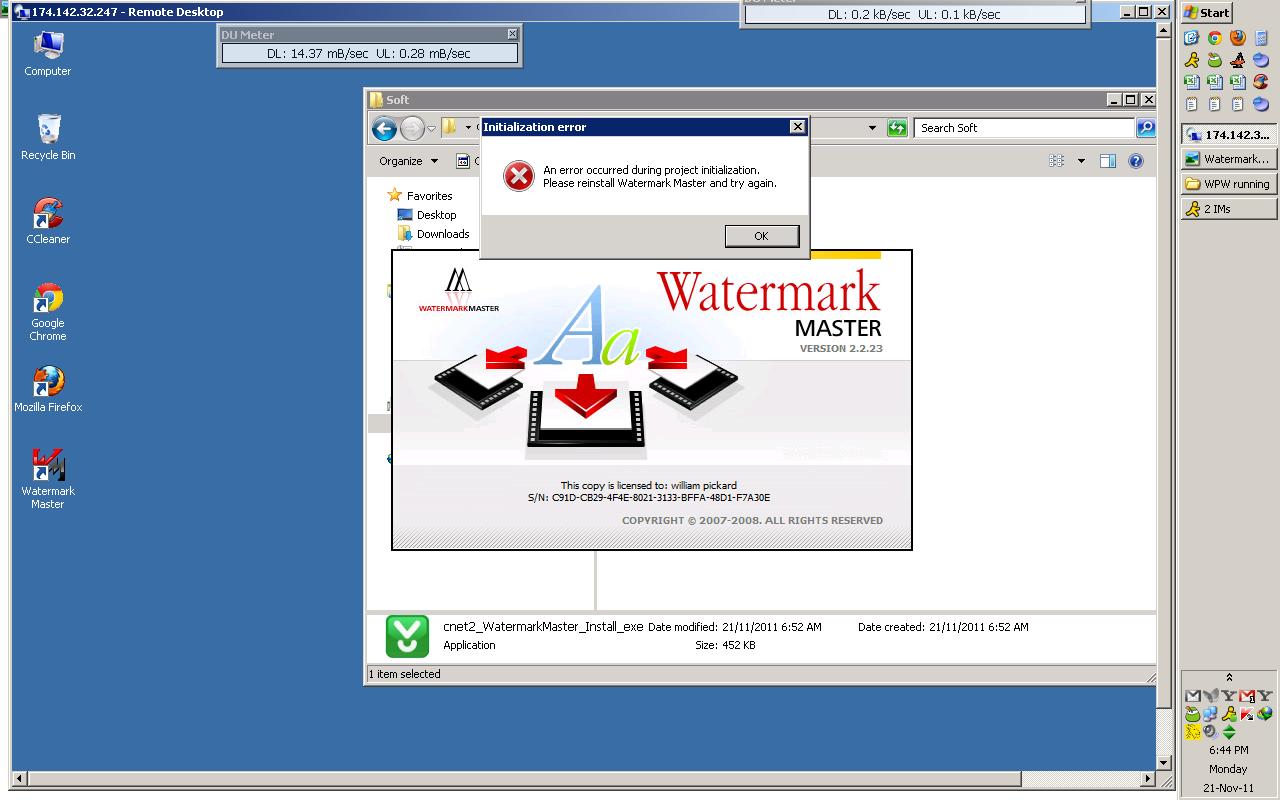This screenshot has width=1280, height=800.
Task: Select the CCleaner desktop shortcut
Action: pyautogui.click(x=48, y=221)
